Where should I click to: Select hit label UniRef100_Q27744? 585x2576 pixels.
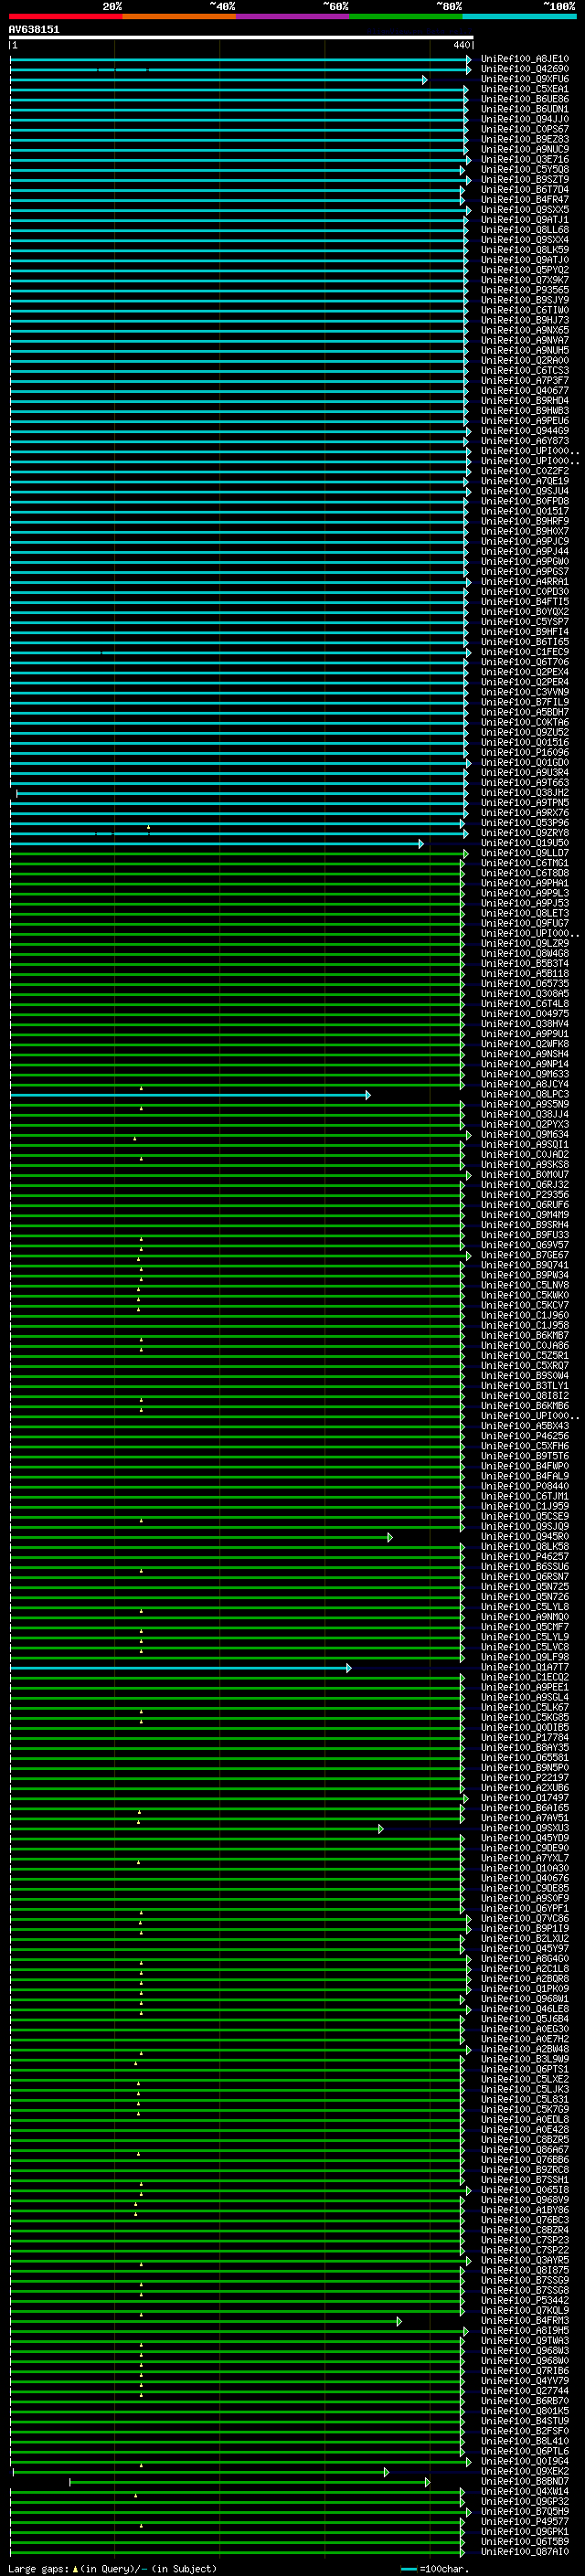[x=525, y=2392]
